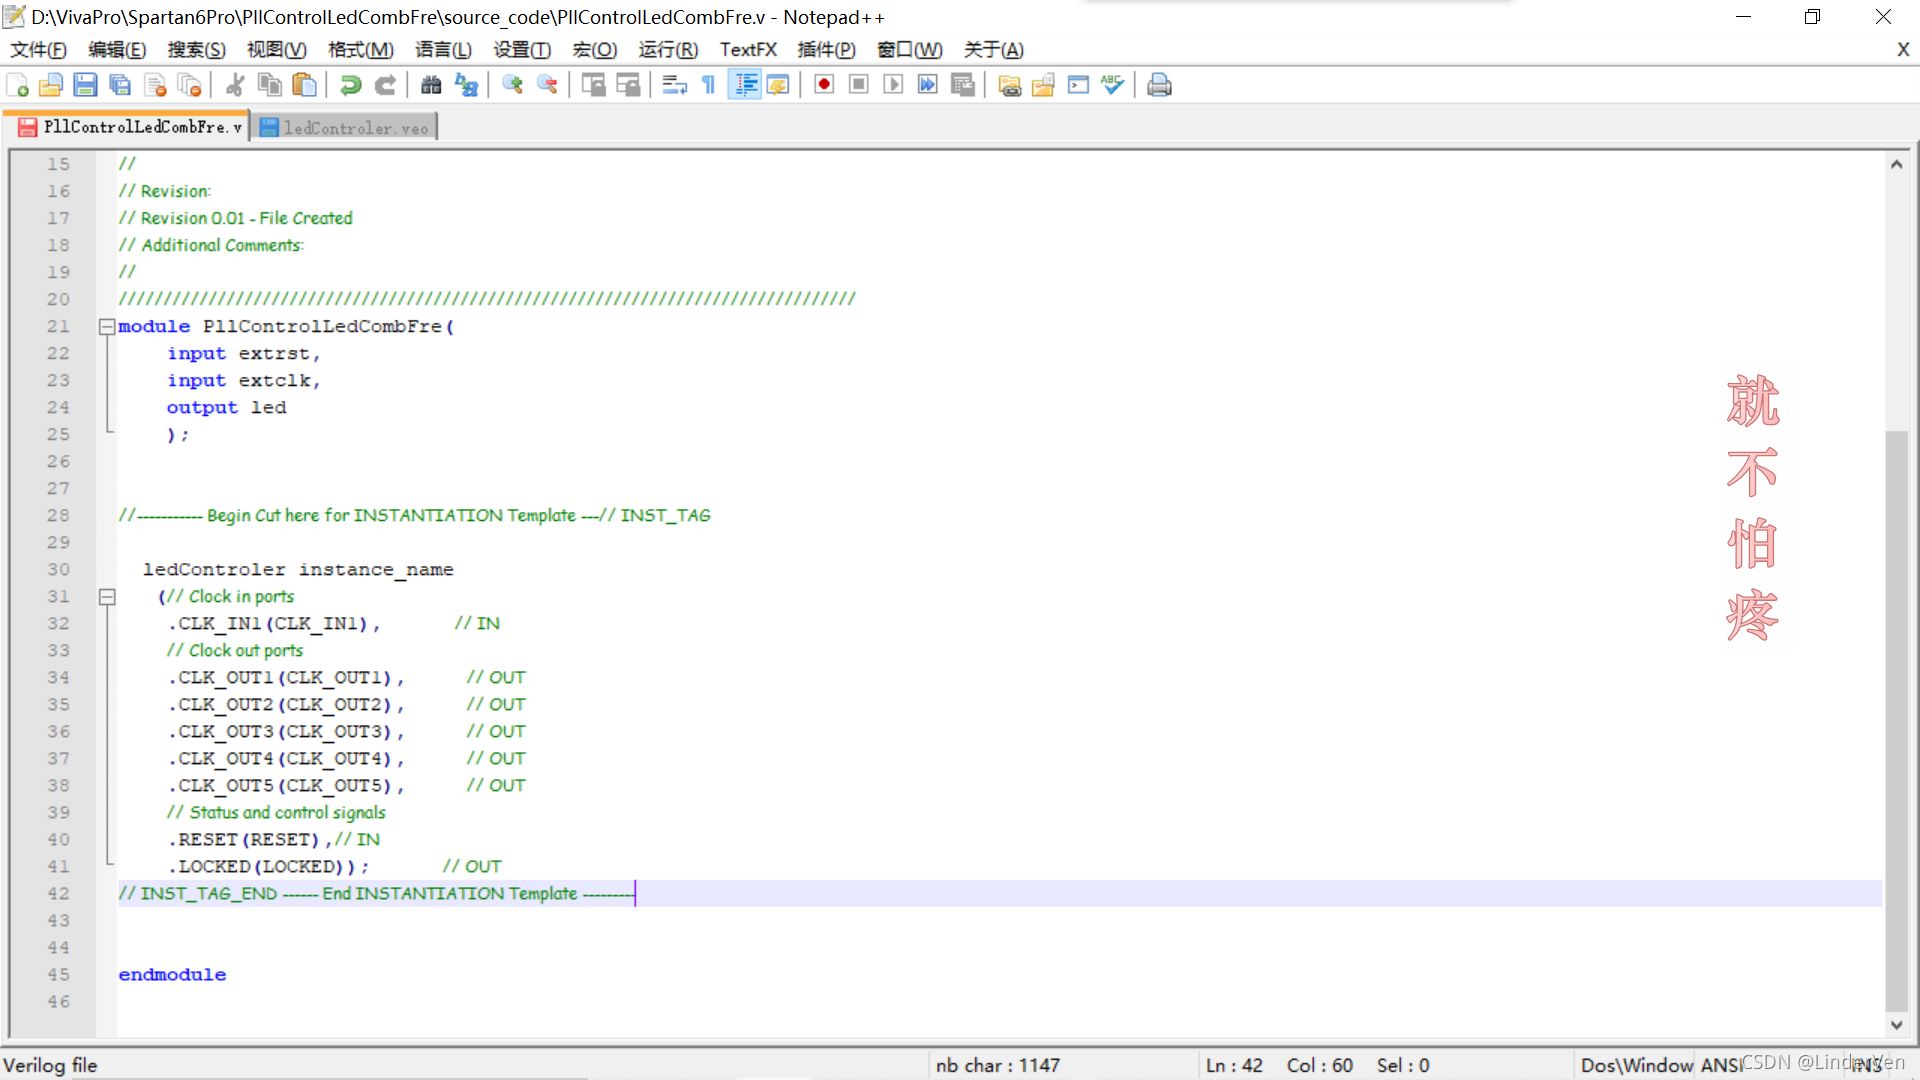Toggle the Indent Guide button

point(745,85)
